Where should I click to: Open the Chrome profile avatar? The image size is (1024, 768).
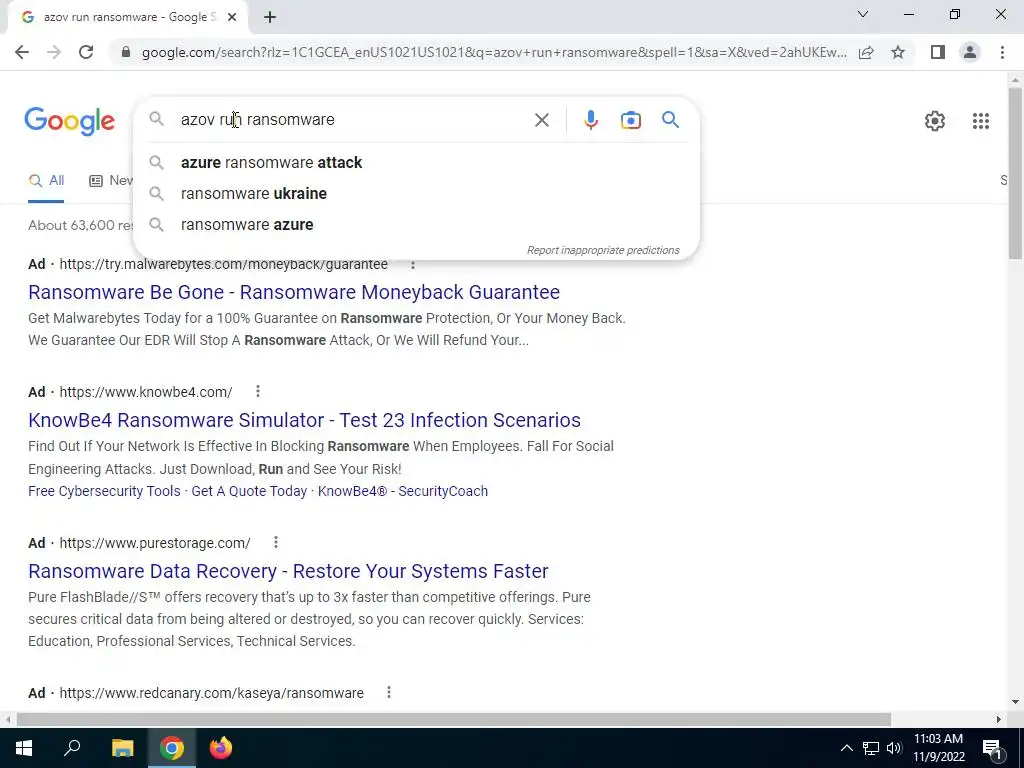970,52
